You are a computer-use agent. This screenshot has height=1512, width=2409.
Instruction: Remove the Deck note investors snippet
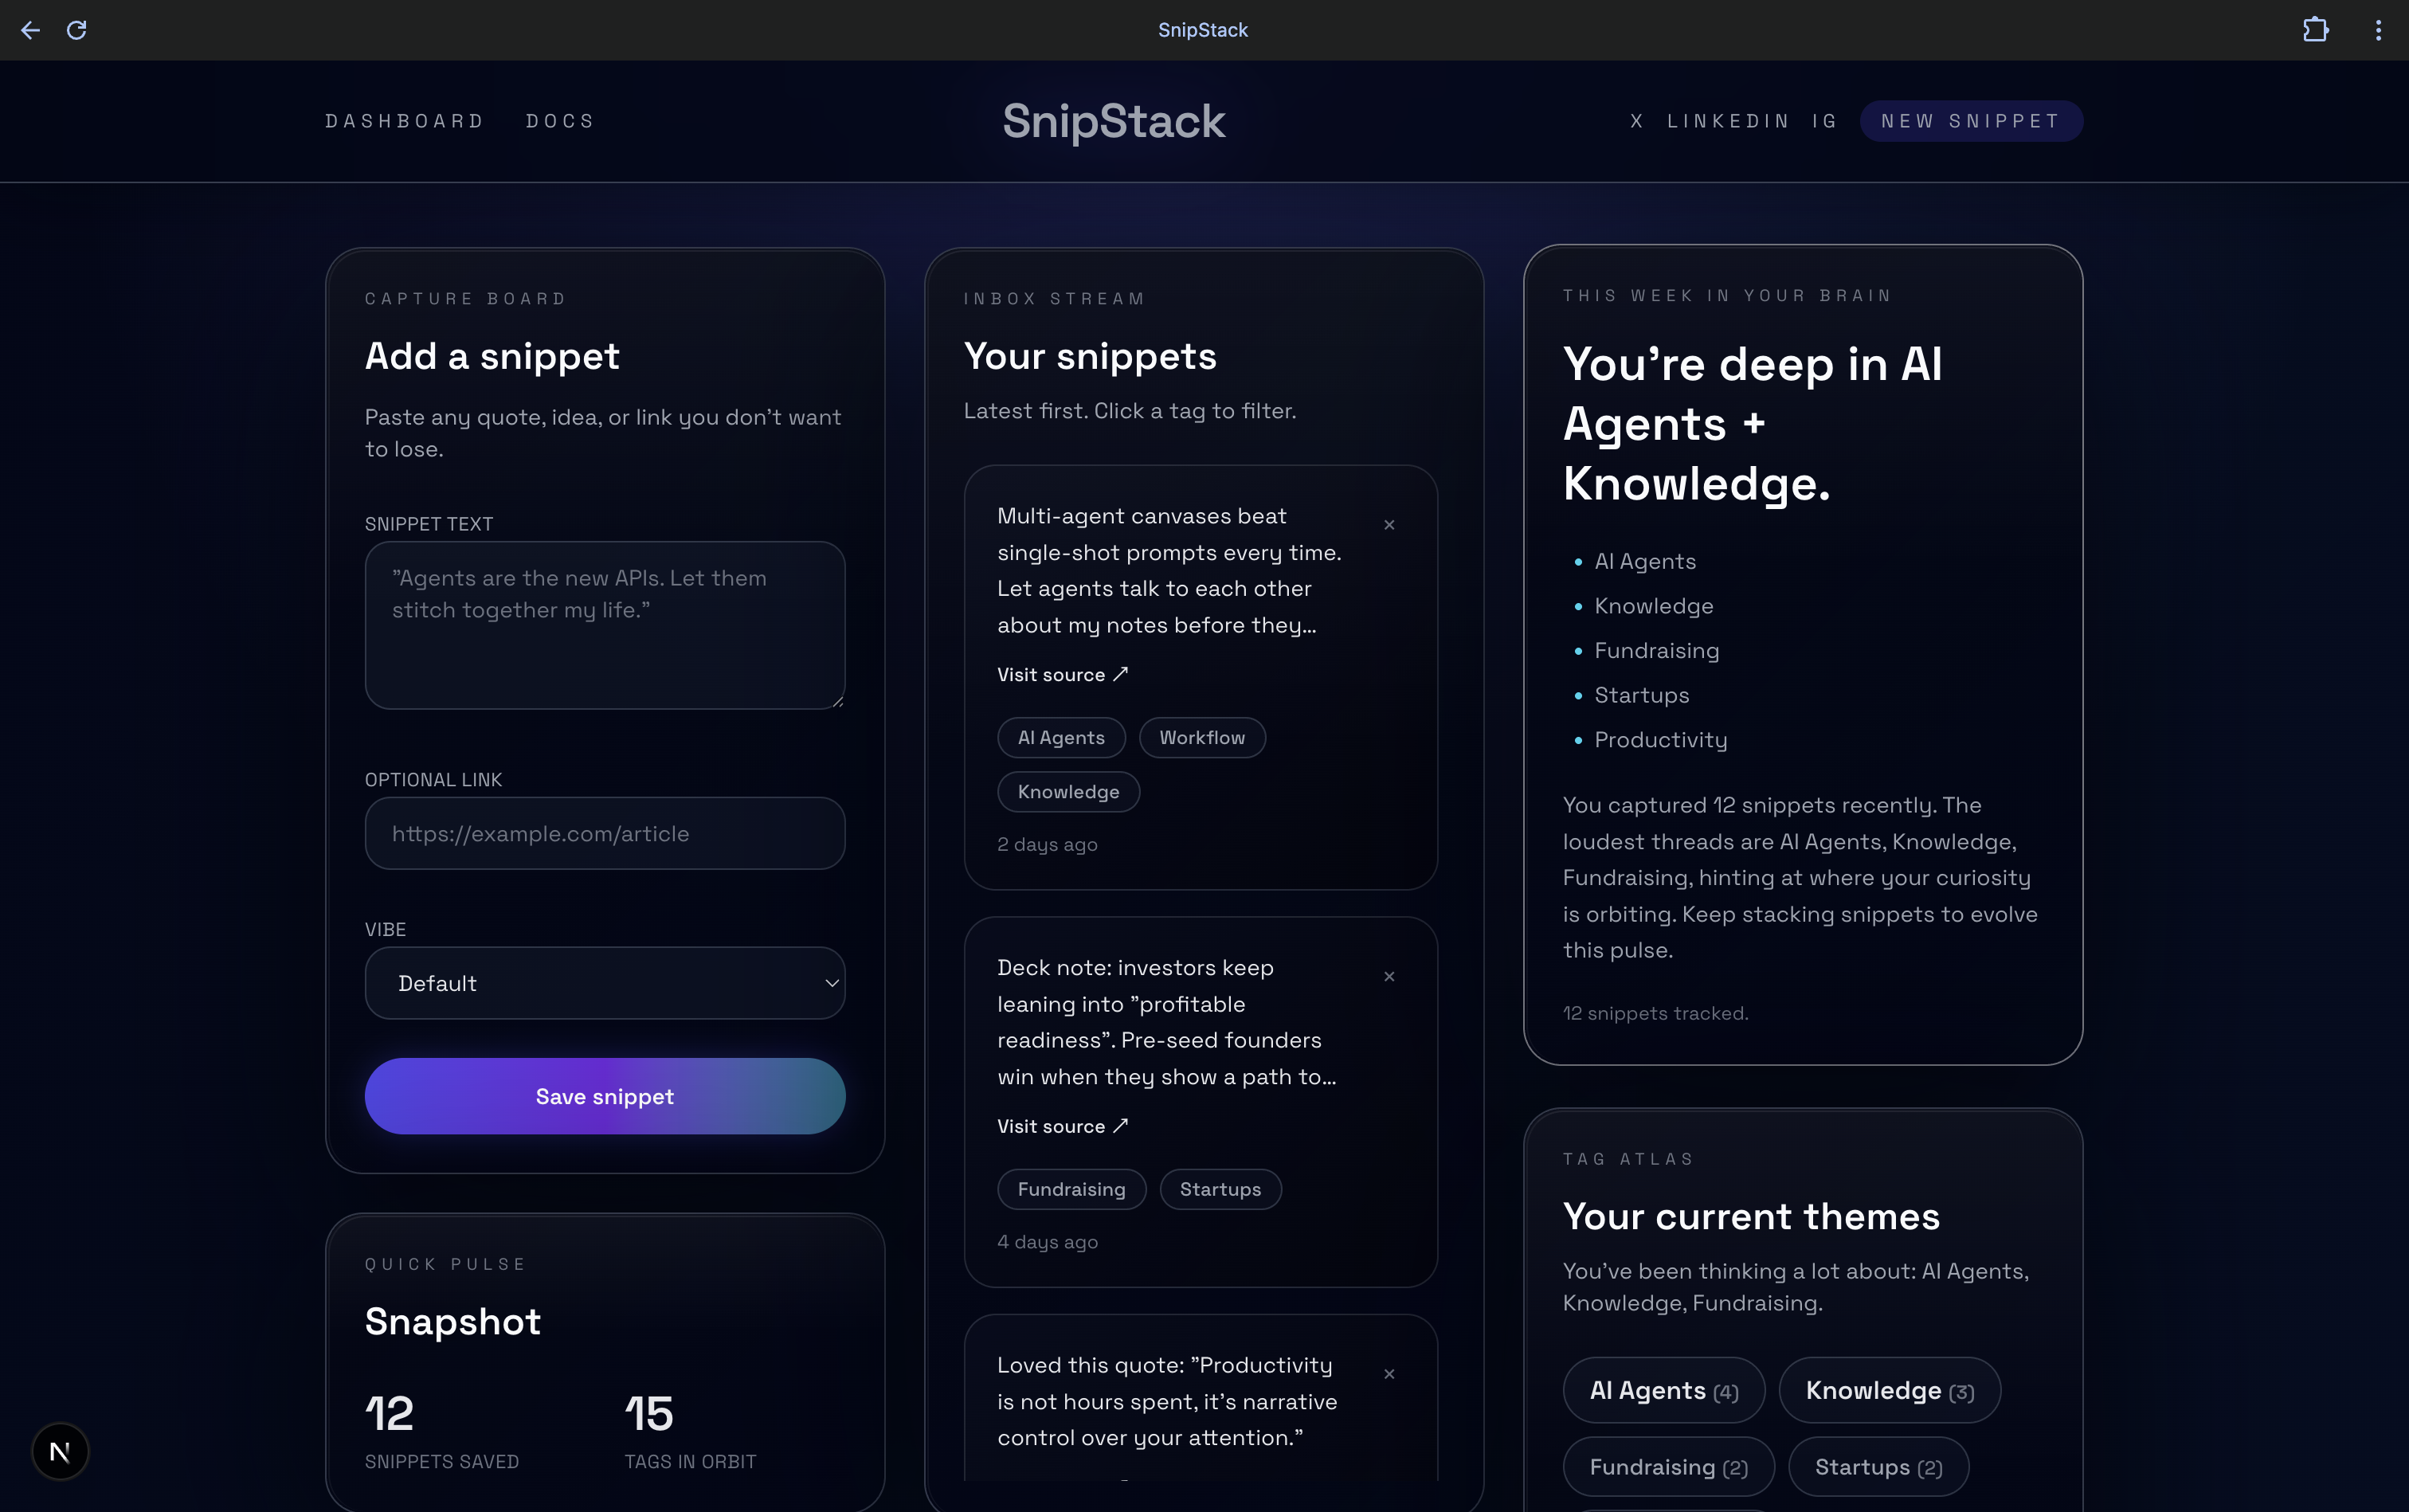tap(1389, 977)
